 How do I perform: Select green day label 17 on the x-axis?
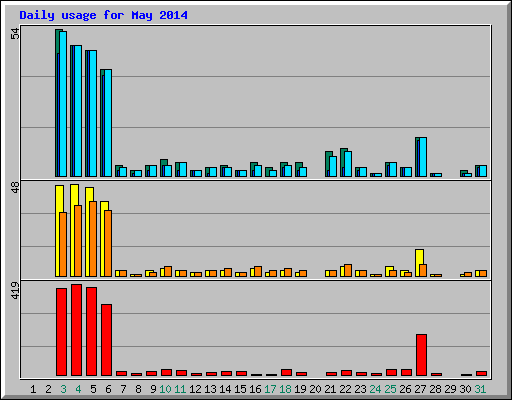point(270,389)
